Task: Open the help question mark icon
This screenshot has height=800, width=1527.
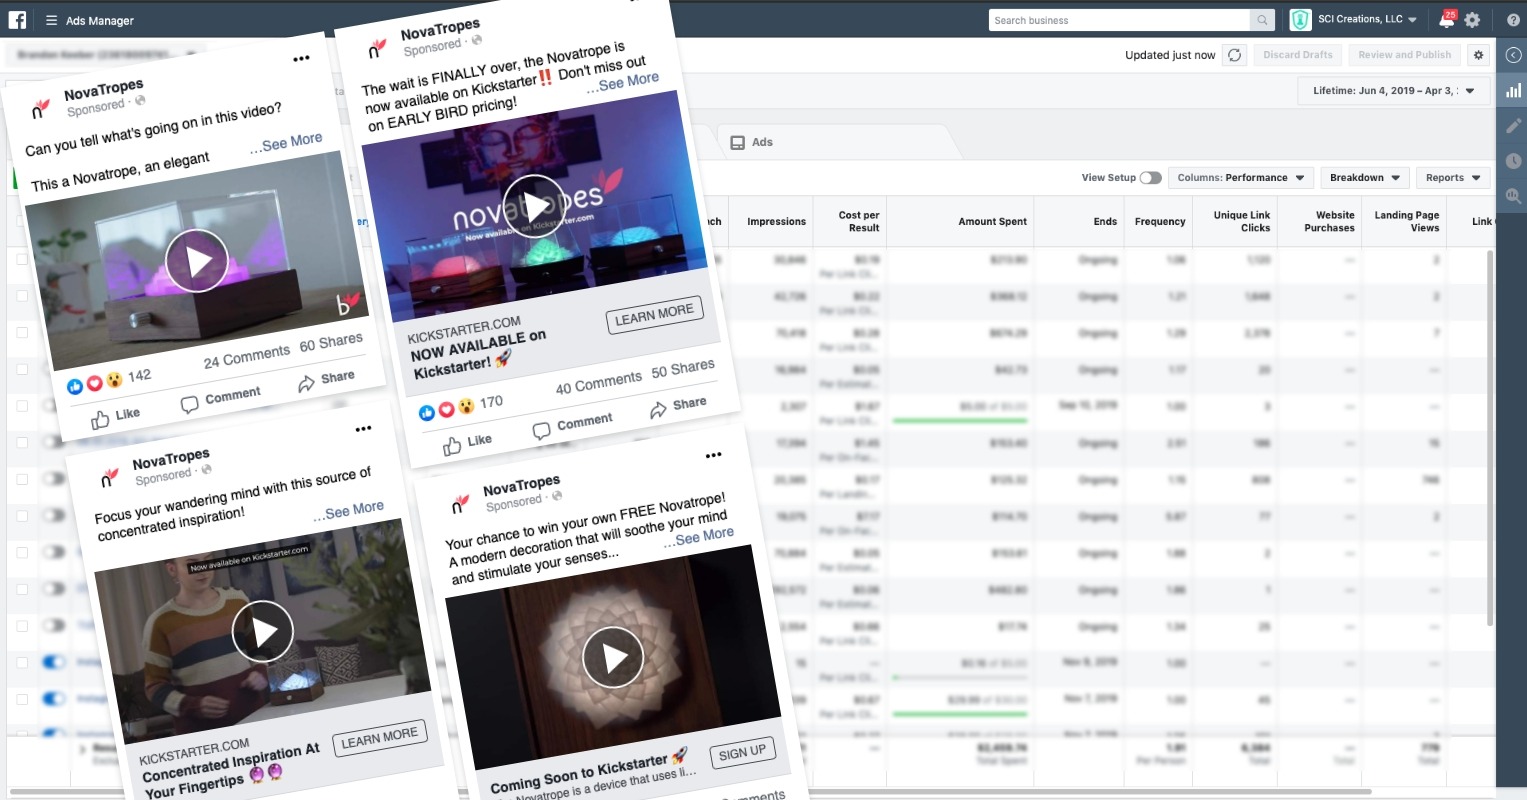Action: tap(1513, 20)
